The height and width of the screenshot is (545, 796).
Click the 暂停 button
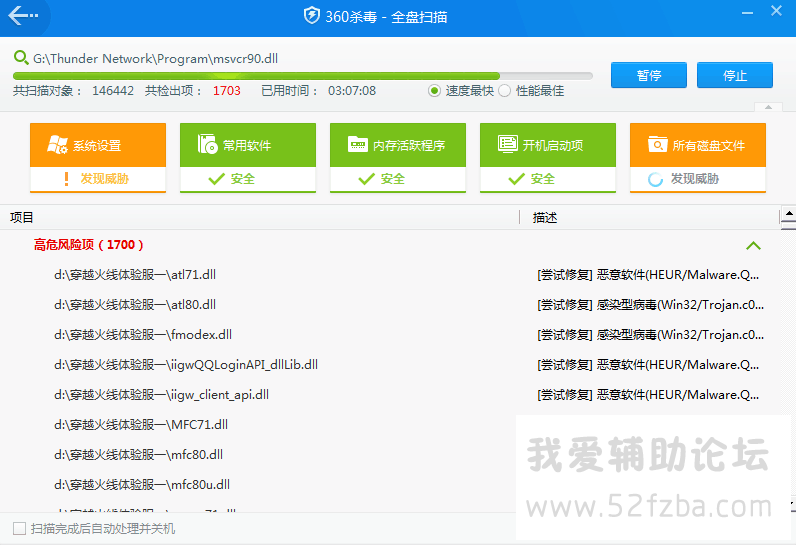coord(649,75)
